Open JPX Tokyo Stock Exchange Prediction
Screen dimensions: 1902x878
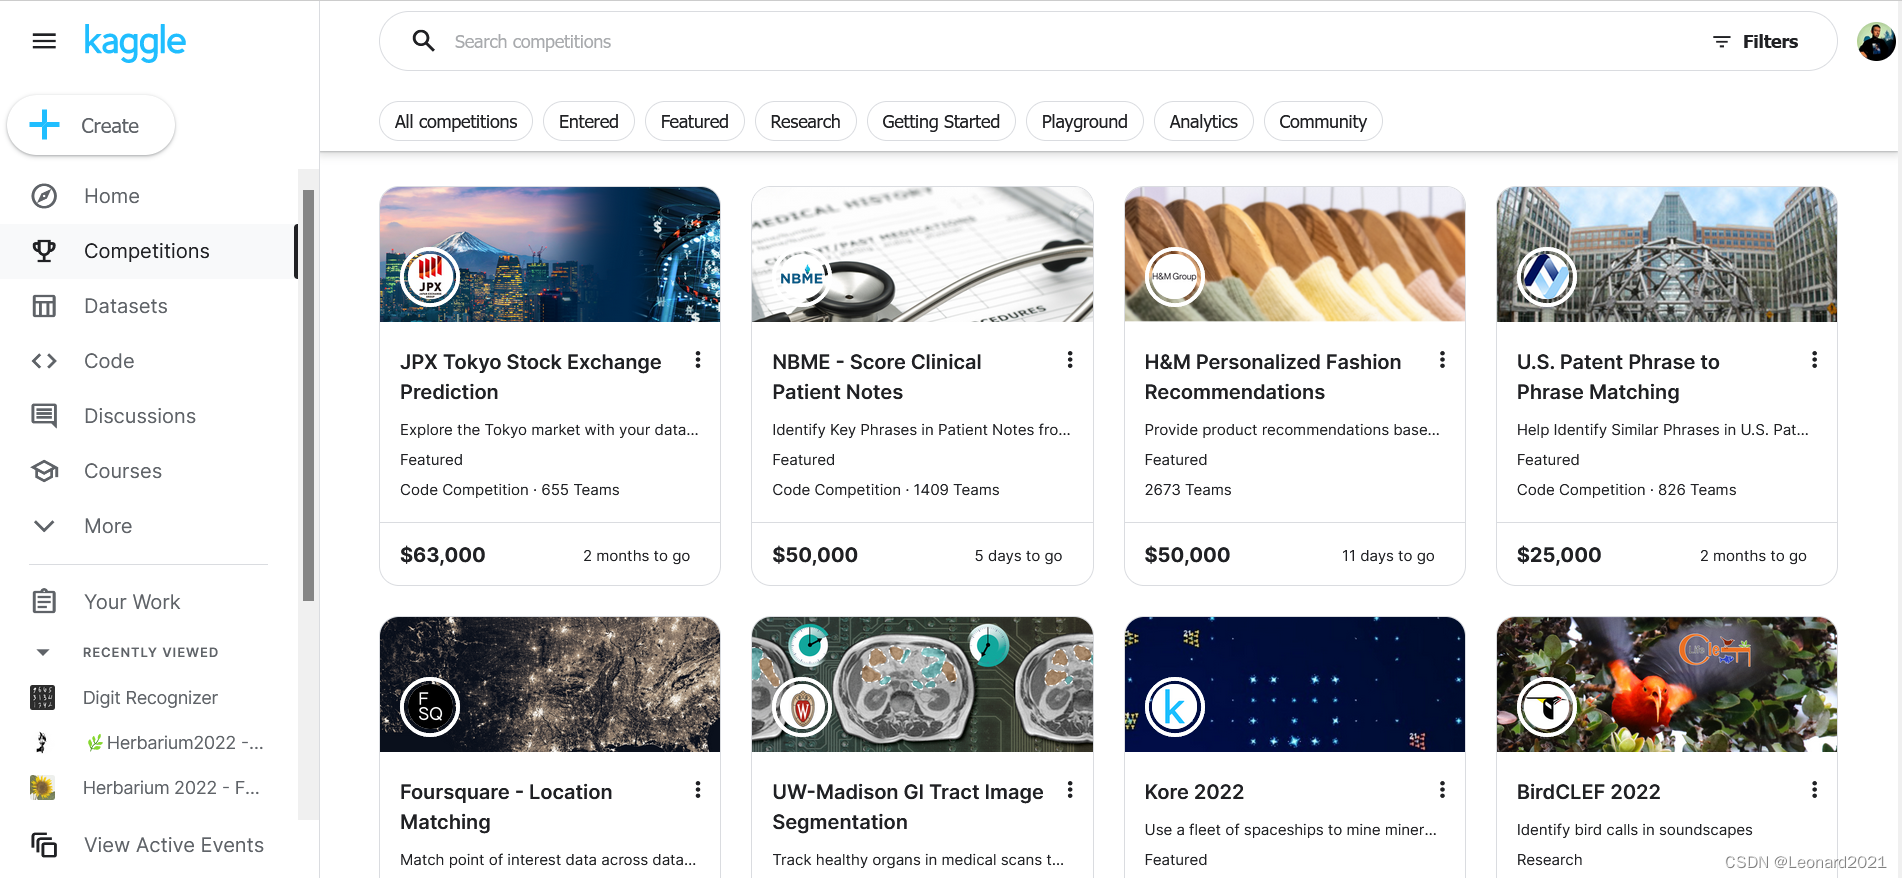point(531,377)
